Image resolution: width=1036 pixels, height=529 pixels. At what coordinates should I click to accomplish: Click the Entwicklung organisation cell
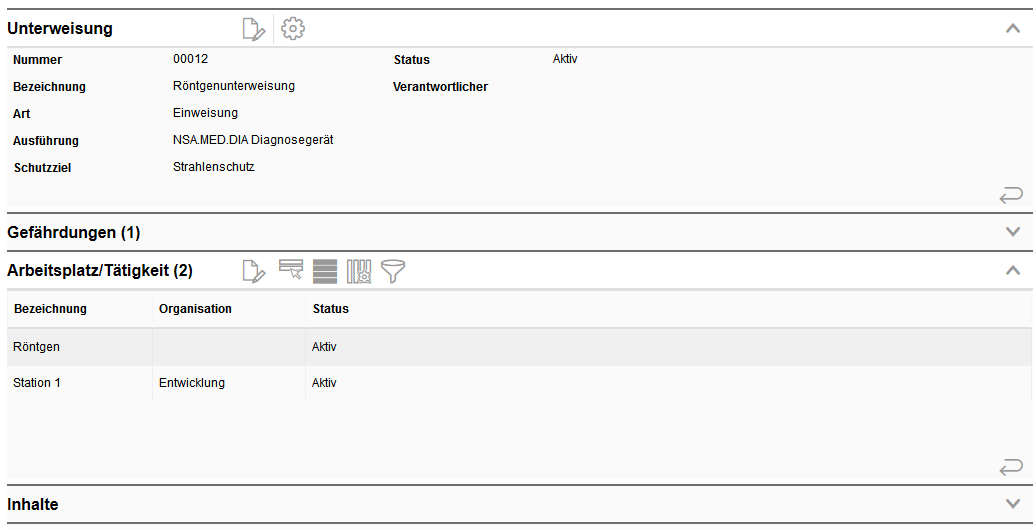click(x=192, y=383)
